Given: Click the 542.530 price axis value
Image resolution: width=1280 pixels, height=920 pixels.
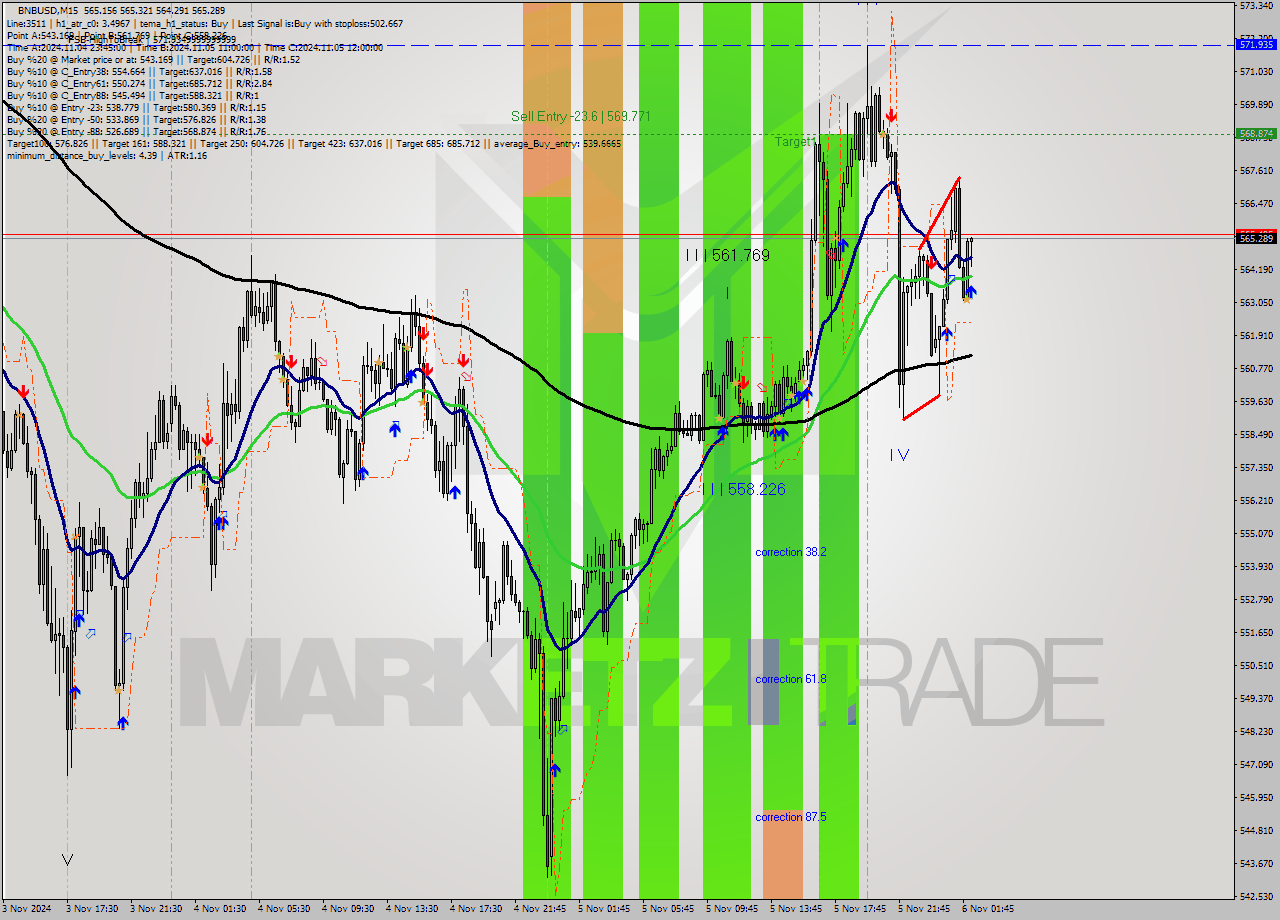Looking at the screenshot, I should 1256,896.
